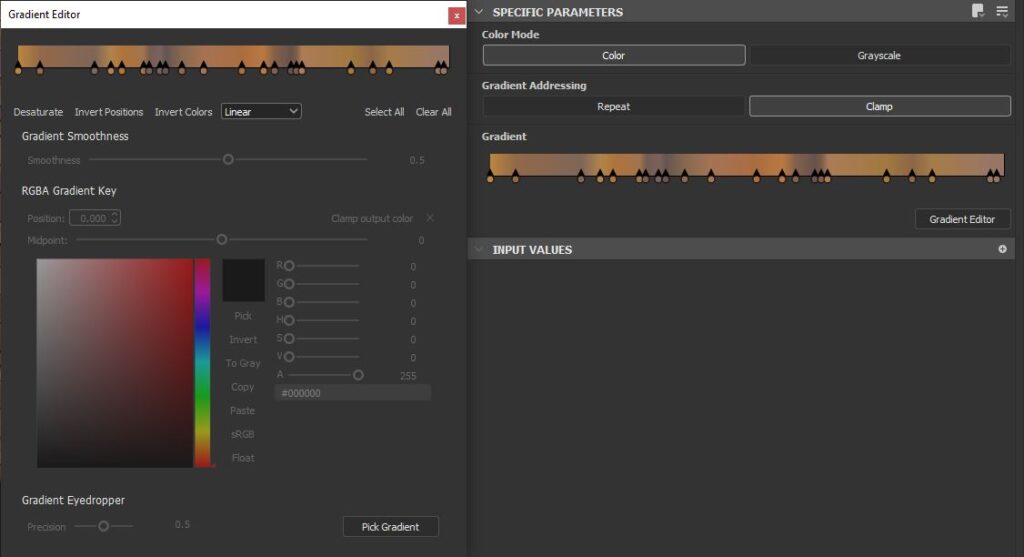Click the Position field stepper arrows
1024x557 pixels.
pyautogui.click(x=115, y=218)
